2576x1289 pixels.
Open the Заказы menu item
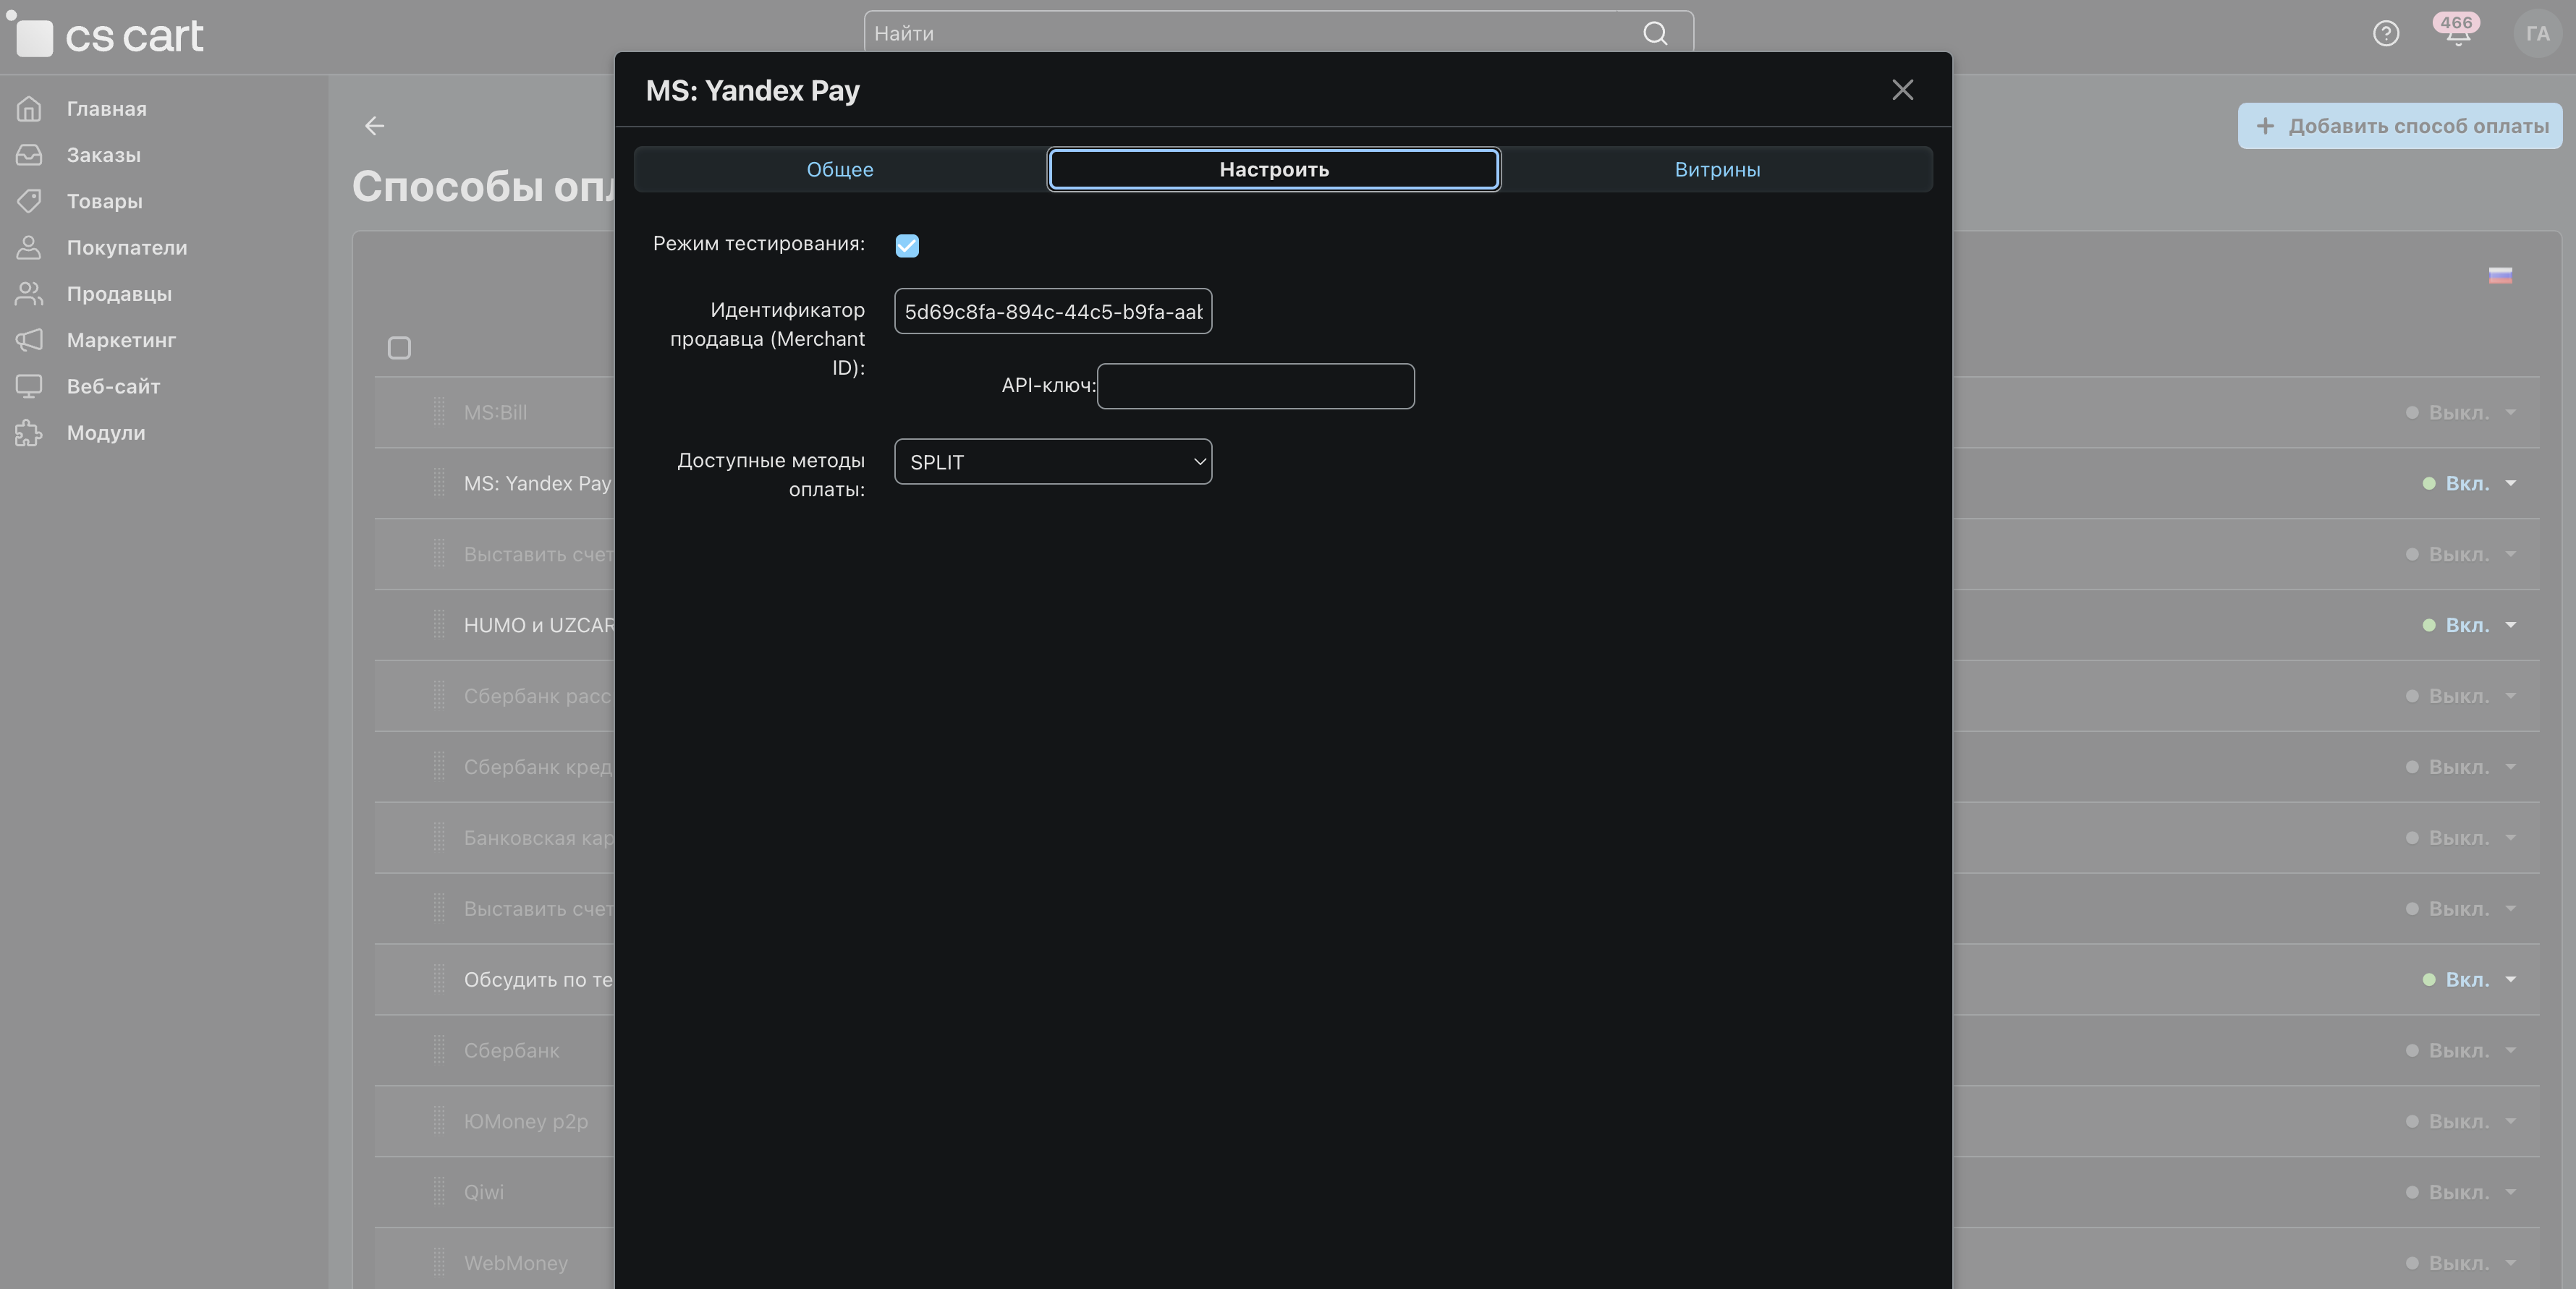coord(103,155)
